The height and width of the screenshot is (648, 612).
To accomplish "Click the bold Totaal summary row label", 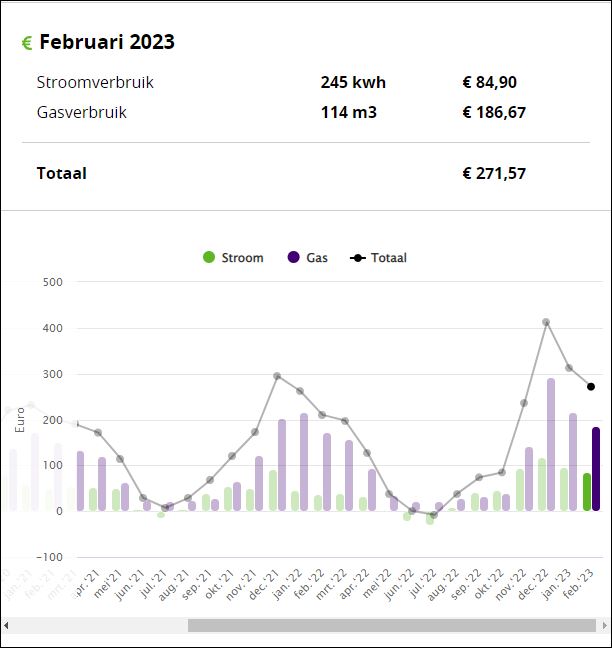I will [x=61, y=173].
